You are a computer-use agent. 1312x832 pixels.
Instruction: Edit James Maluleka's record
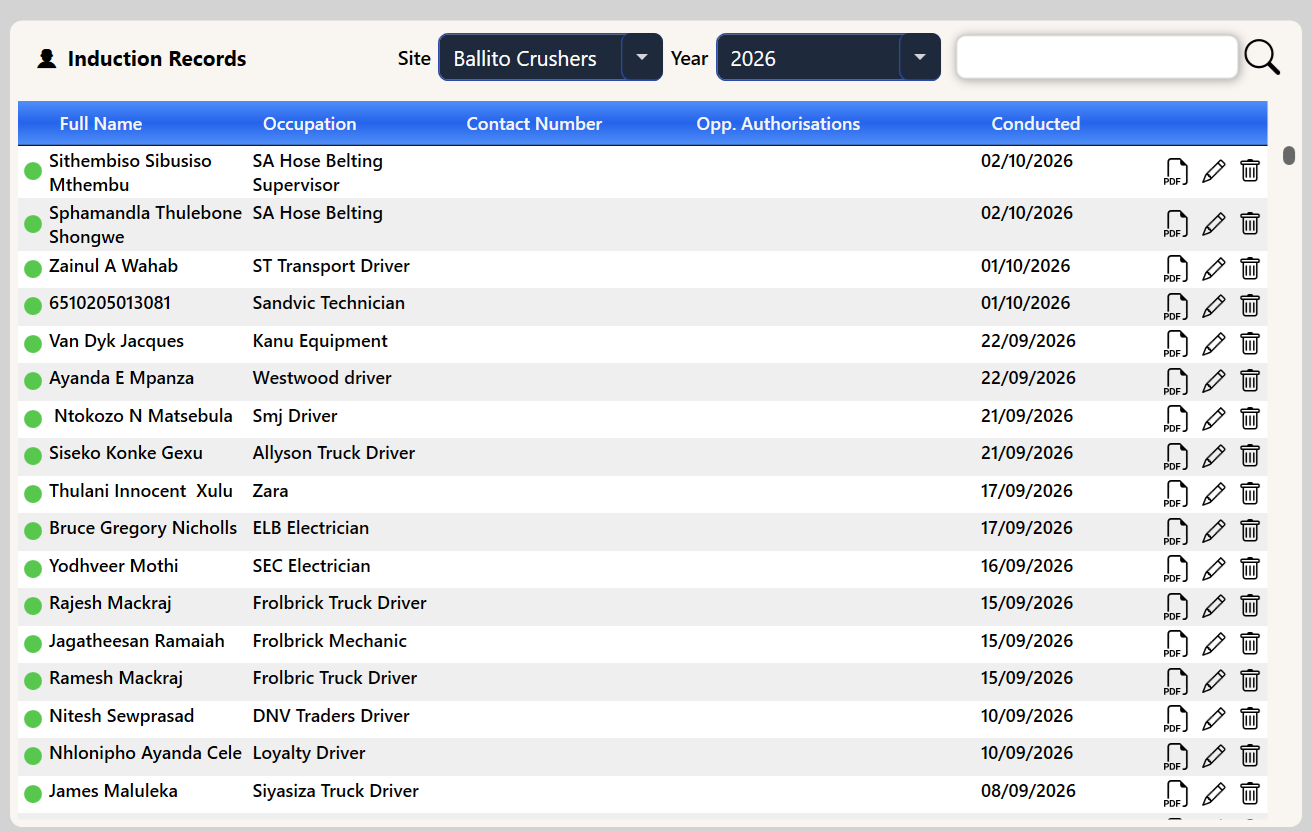click(1213, 794)
